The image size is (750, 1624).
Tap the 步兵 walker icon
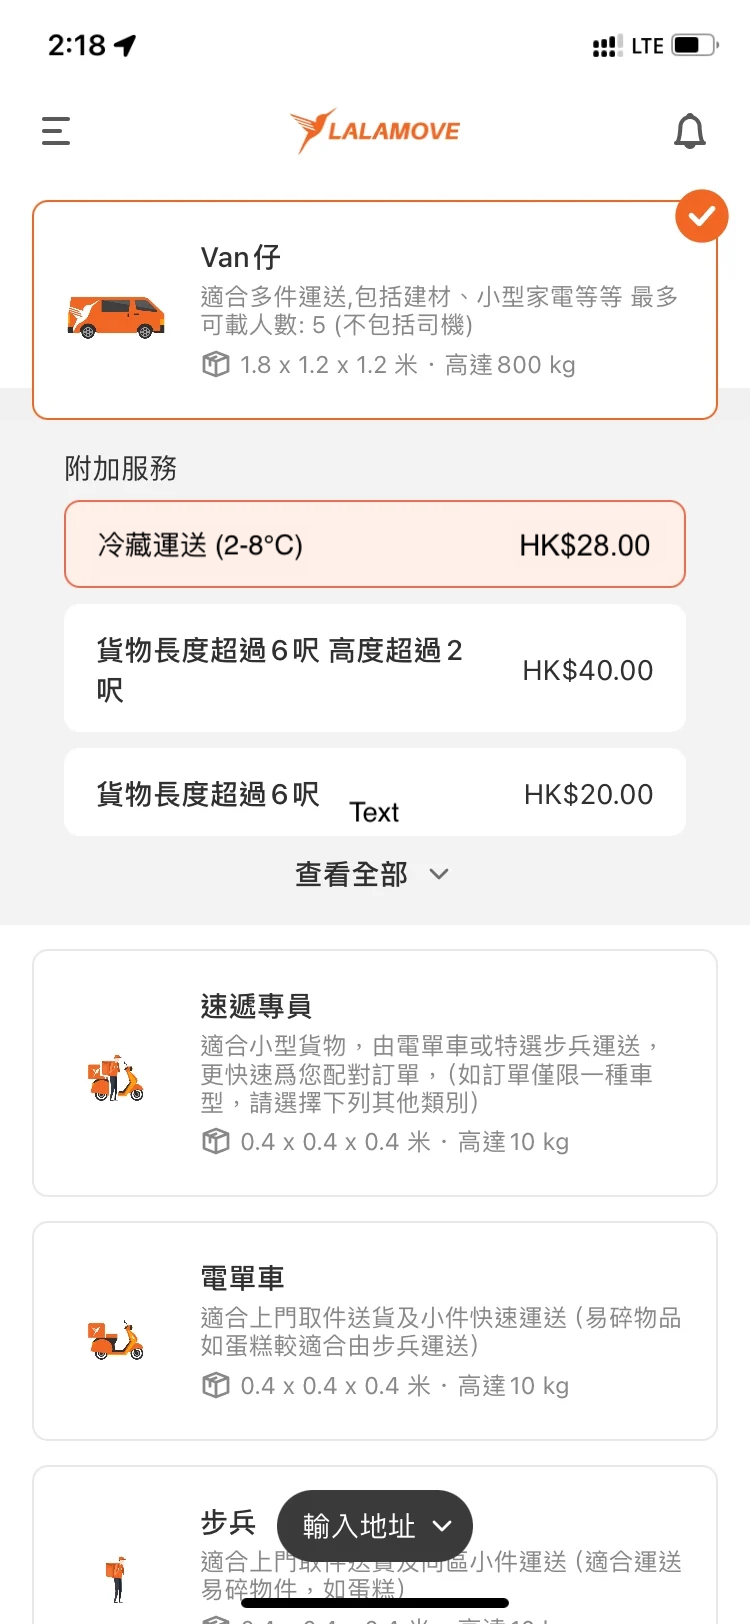coord(117,1578)
